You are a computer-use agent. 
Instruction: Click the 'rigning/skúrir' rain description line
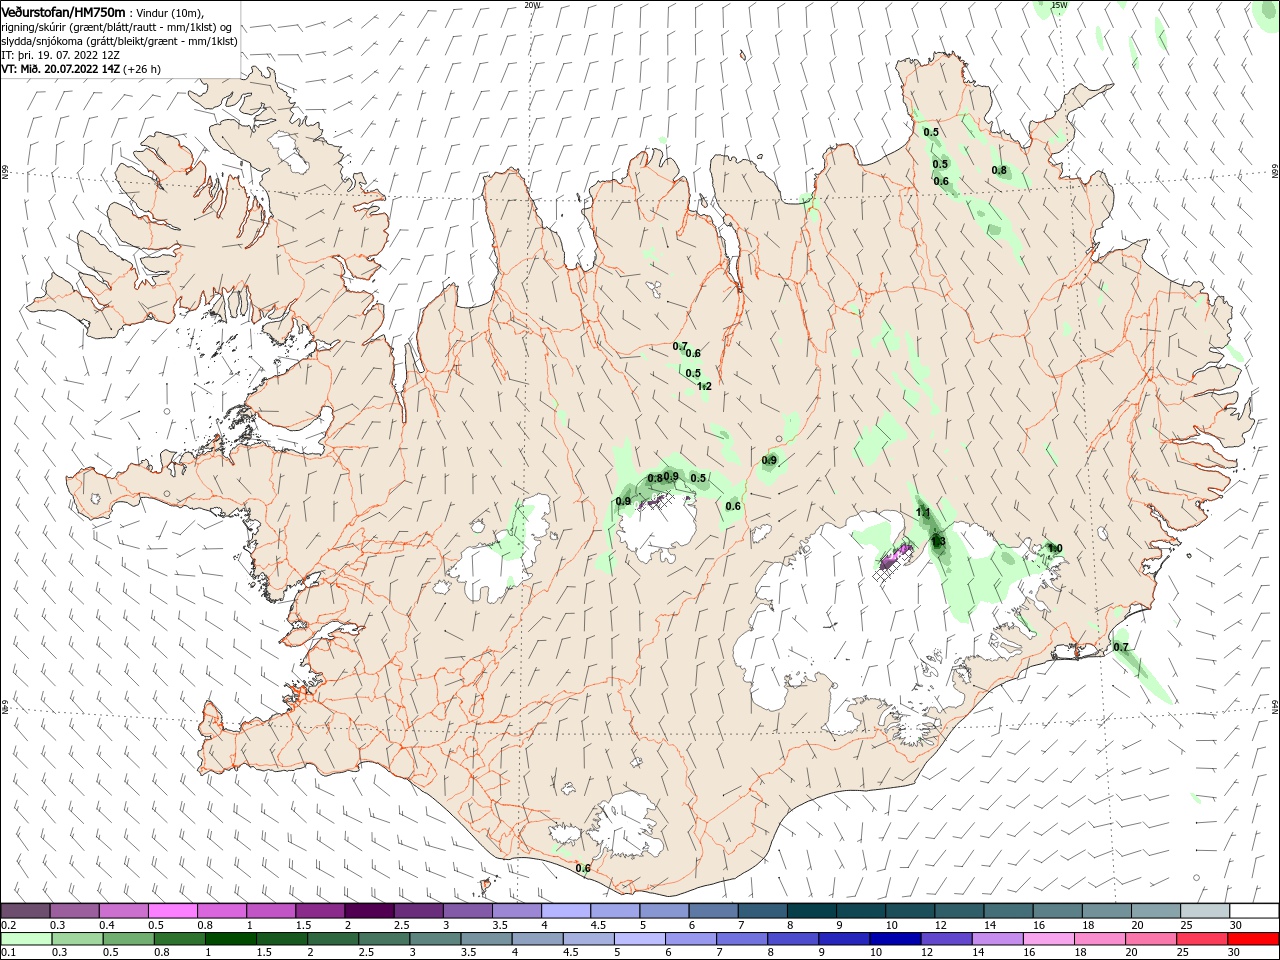point(117,27)
